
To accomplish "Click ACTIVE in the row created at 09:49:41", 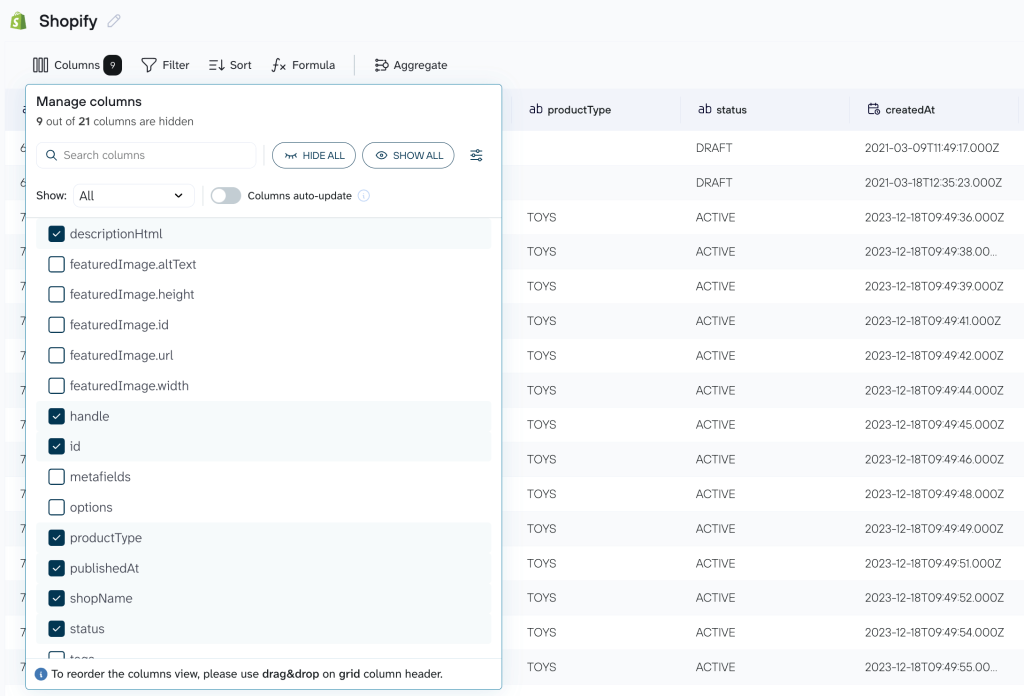I will [x=715, y=321].
